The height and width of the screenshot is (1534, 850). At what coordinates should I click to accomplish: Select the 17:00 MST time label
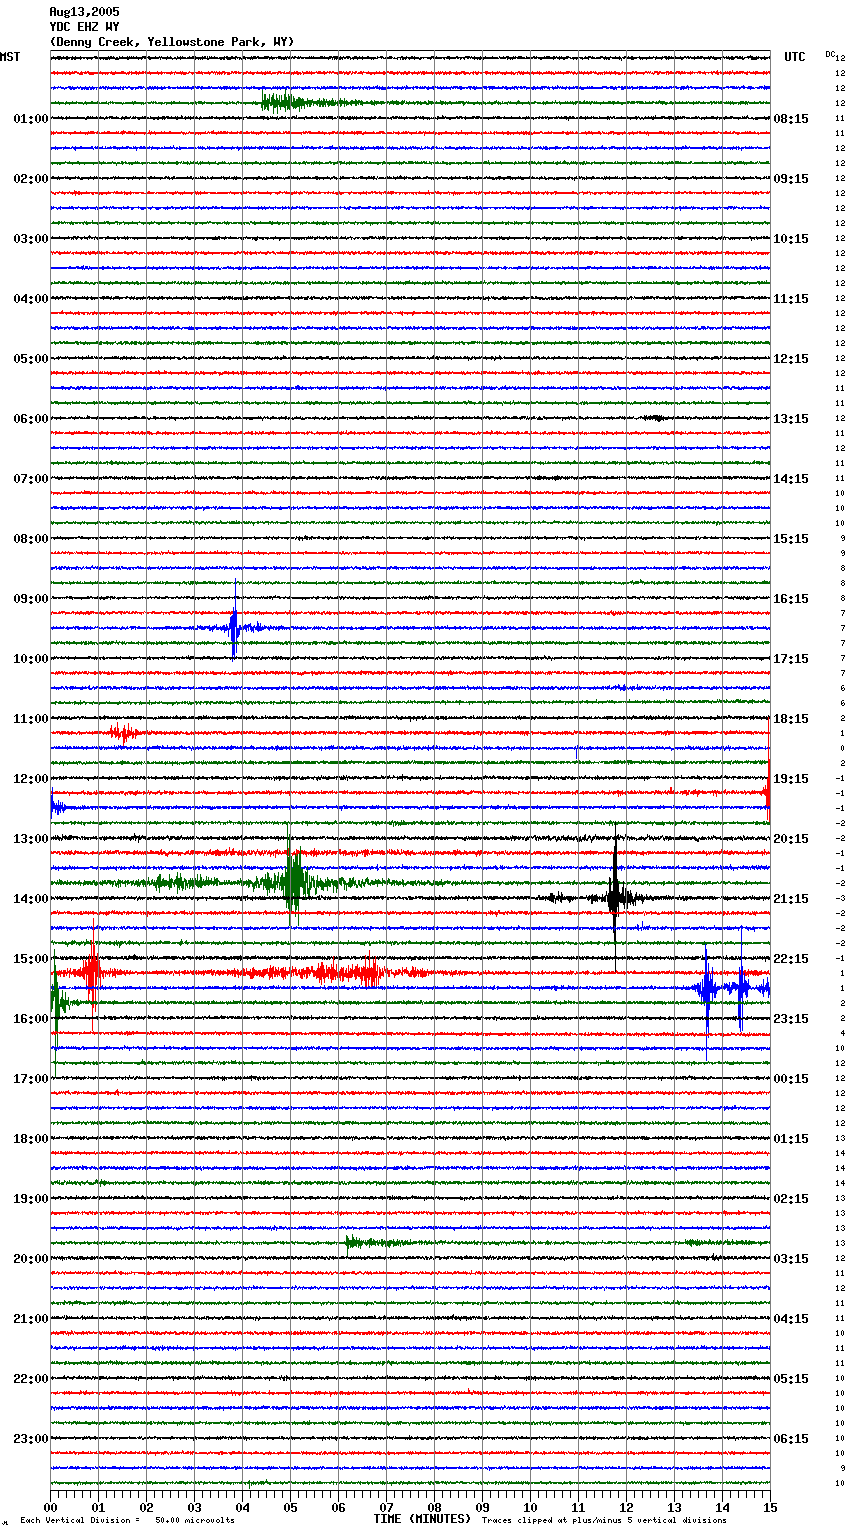pyautogui.click(x=31, y=1079)
